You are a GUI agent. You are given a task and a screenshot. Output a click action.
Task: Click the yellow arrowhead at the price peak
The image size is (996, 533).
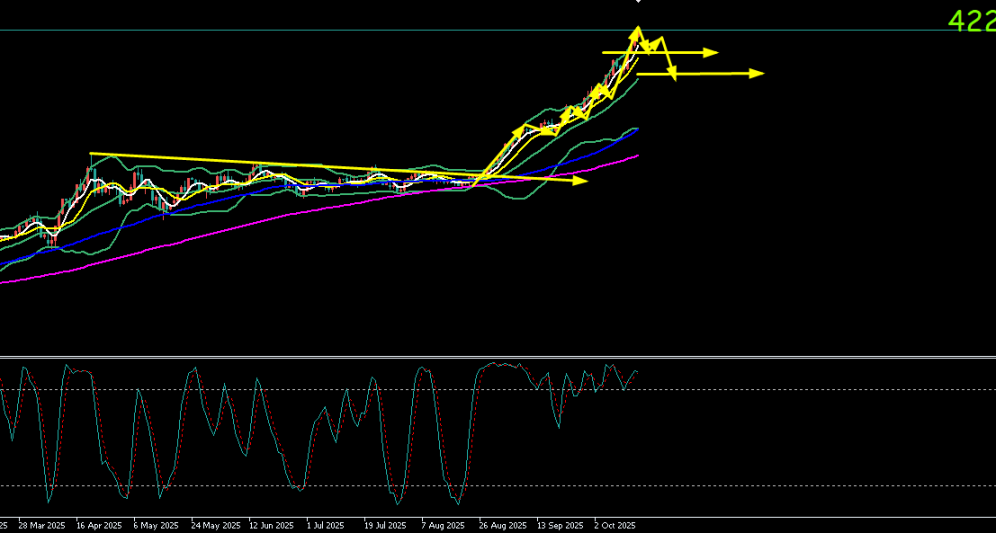tap(636, 32)
